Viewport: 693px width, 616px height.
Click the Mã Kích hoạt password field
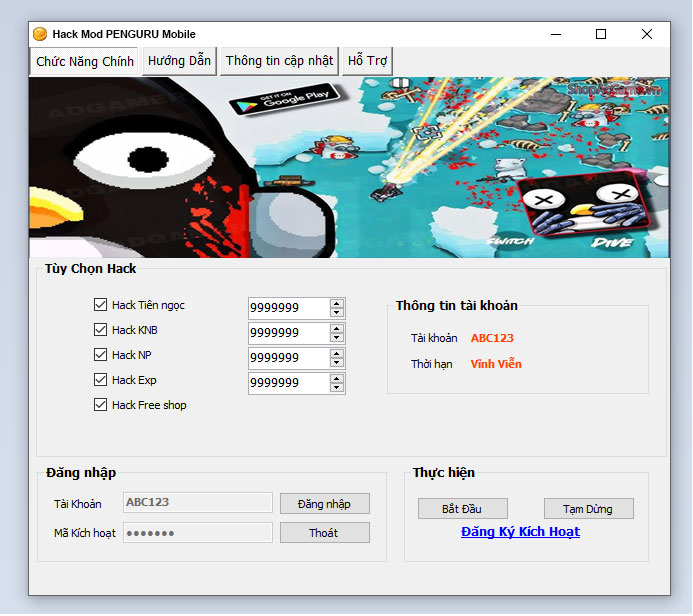point(197,533)
